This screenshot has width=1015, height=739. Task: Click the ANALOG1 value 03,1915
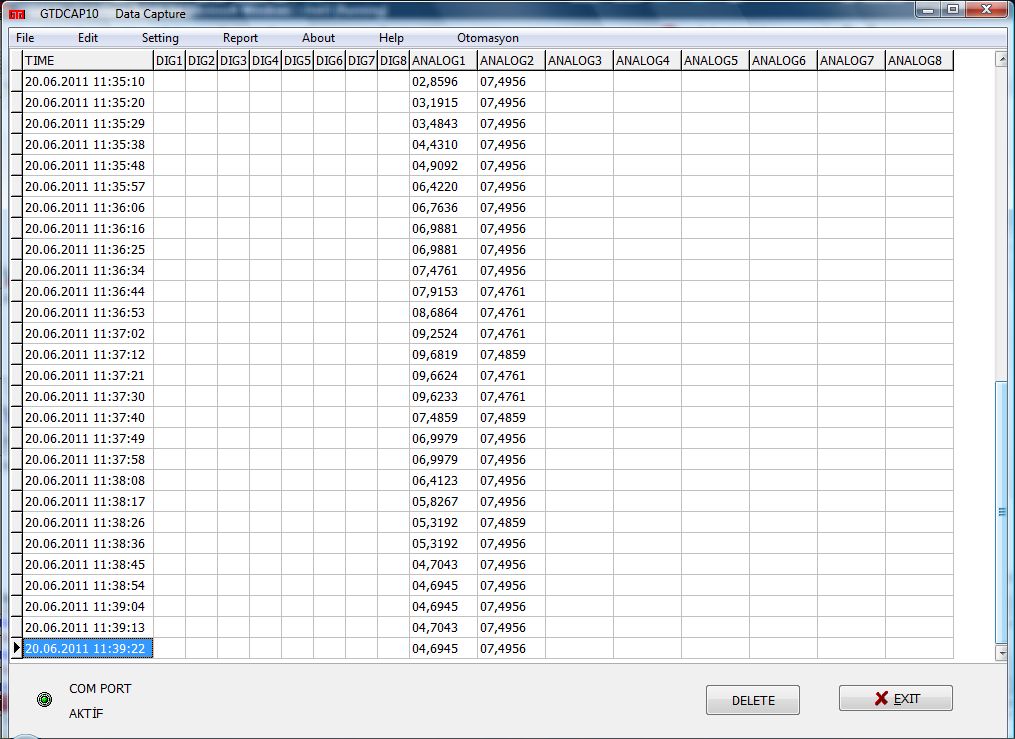[x=443, y=102]
